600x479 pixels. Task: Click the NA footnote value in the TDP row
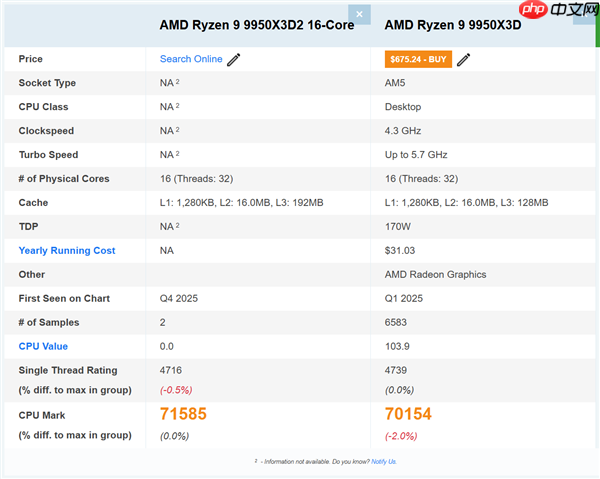coord(170,227)
